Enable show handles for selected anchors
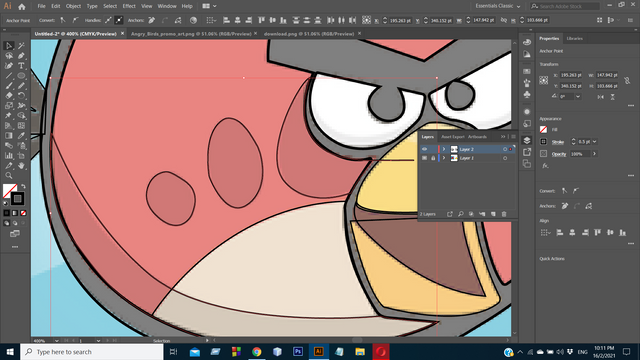The width and height of the screenshot is (640, 360). (x=108, y=20)
